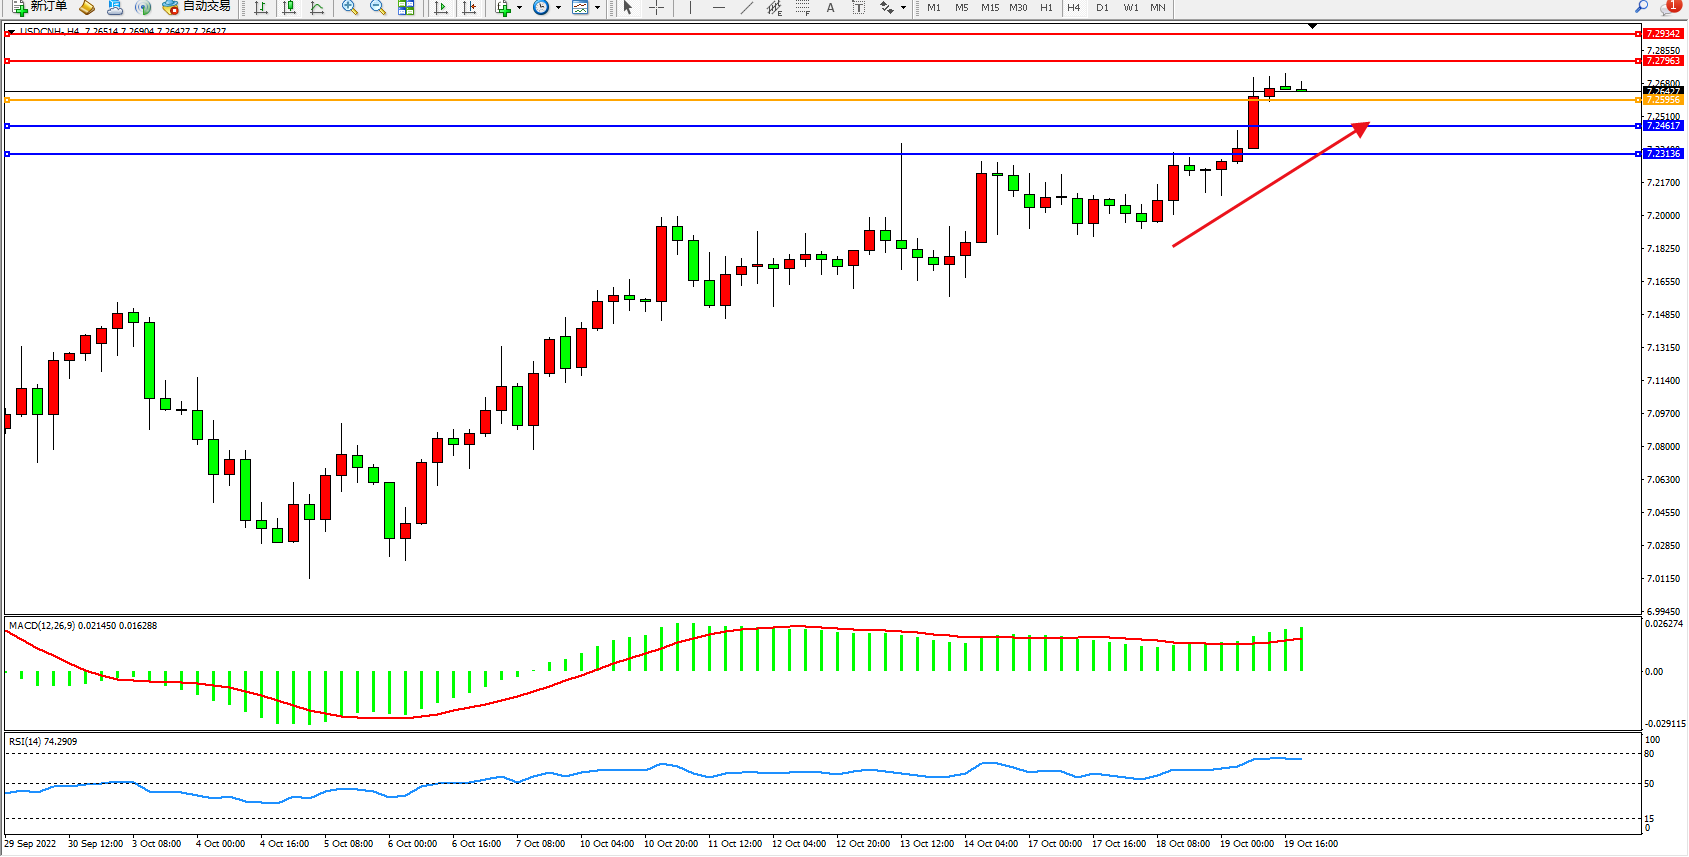Toggle the AutoTrading button
This screenshot has height=857, width=1689.
197,7
